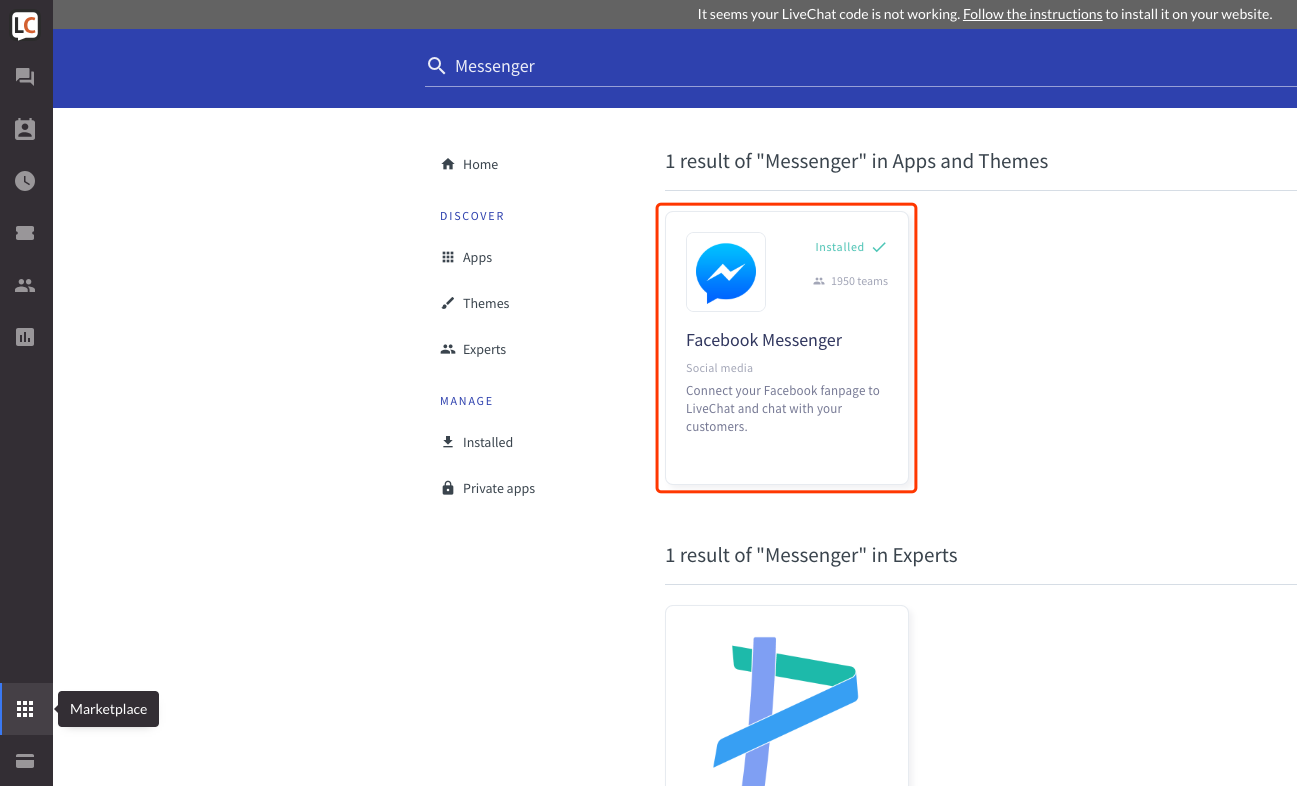
Task: Click the DISCOVER section heading
Action: [472, 216]
